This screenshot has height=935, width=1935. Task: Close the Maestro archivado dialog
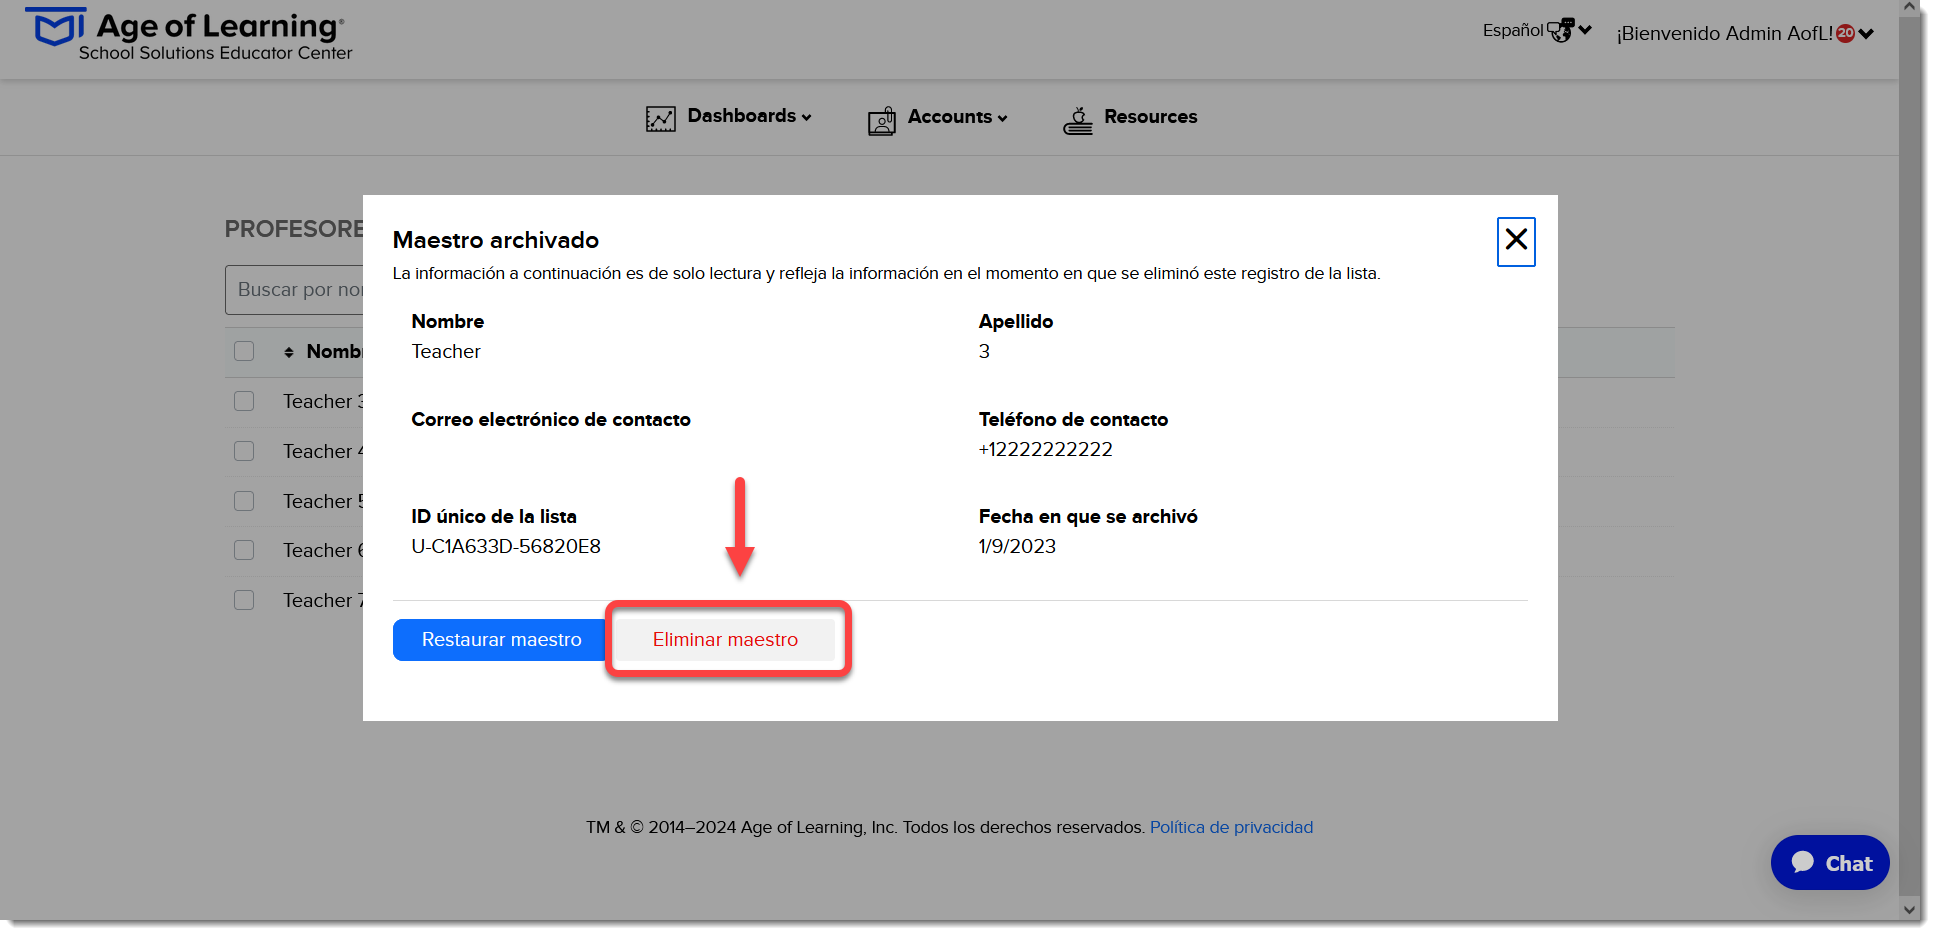1516,241
